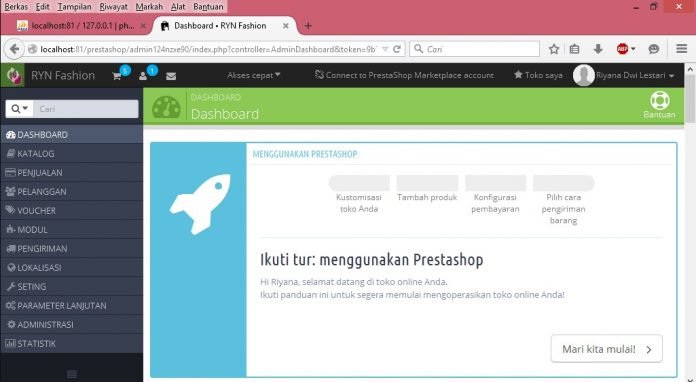
Task: Switch to the localhost phpMyAdmin tab
Action: pos(81,26)
